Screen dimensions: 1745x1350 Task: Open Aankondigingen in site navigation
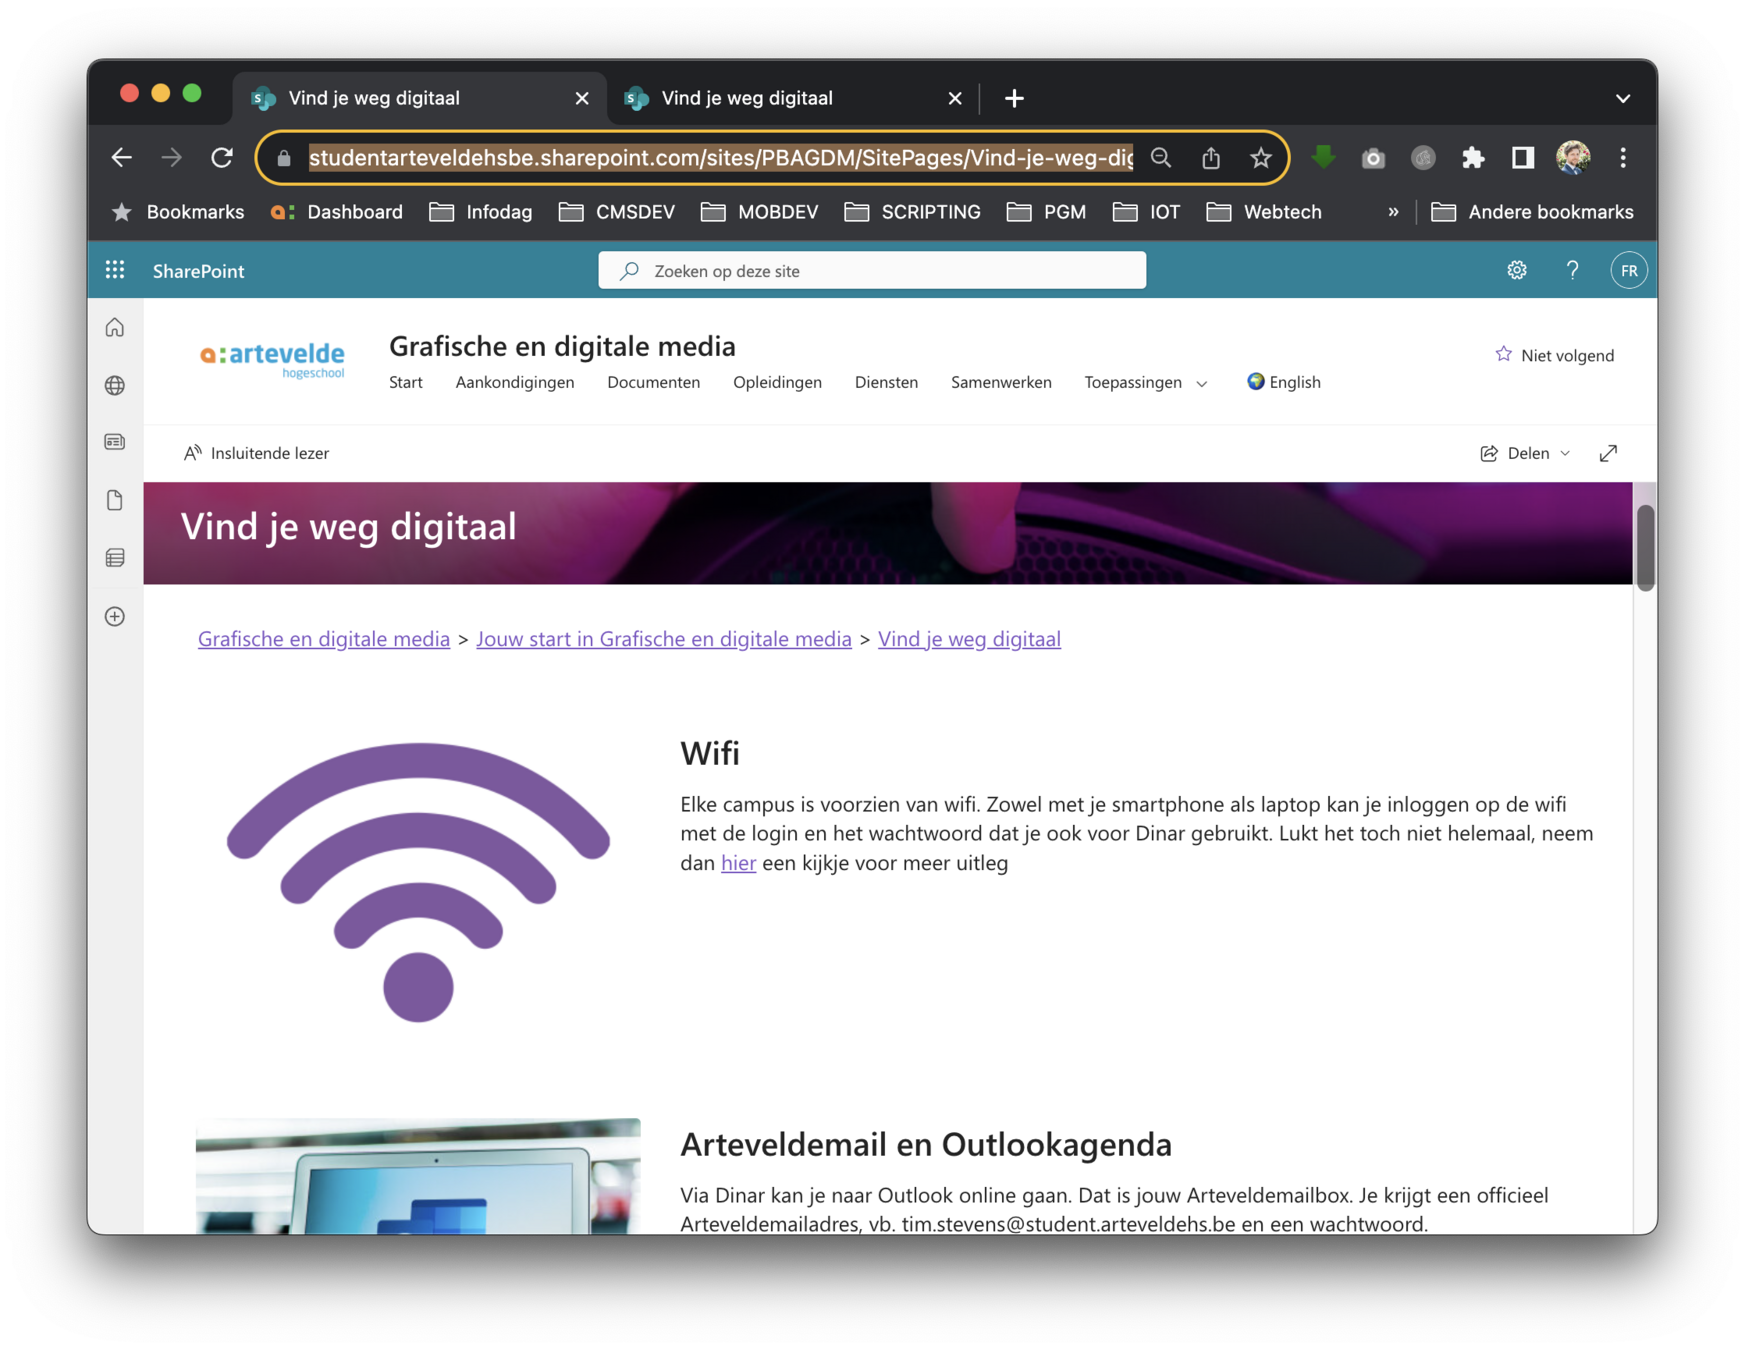click(514, 382)
